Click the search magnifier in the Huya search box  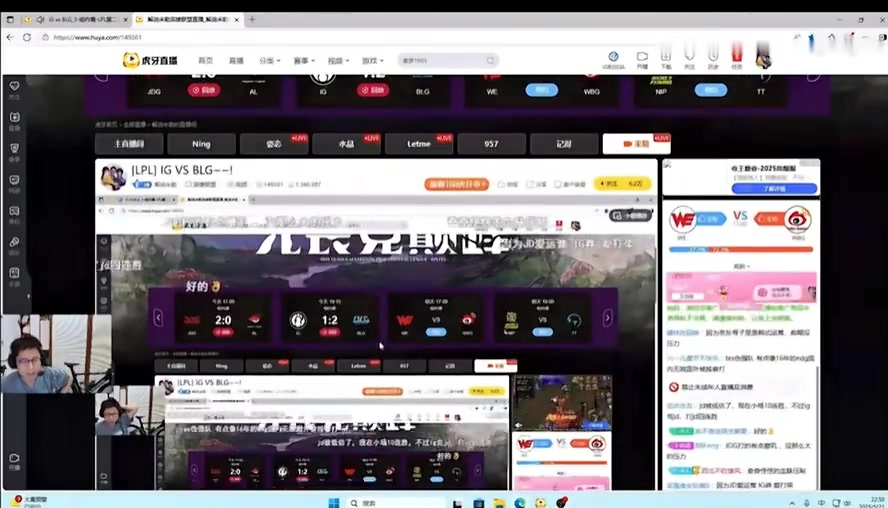click(x=490, y=60)
